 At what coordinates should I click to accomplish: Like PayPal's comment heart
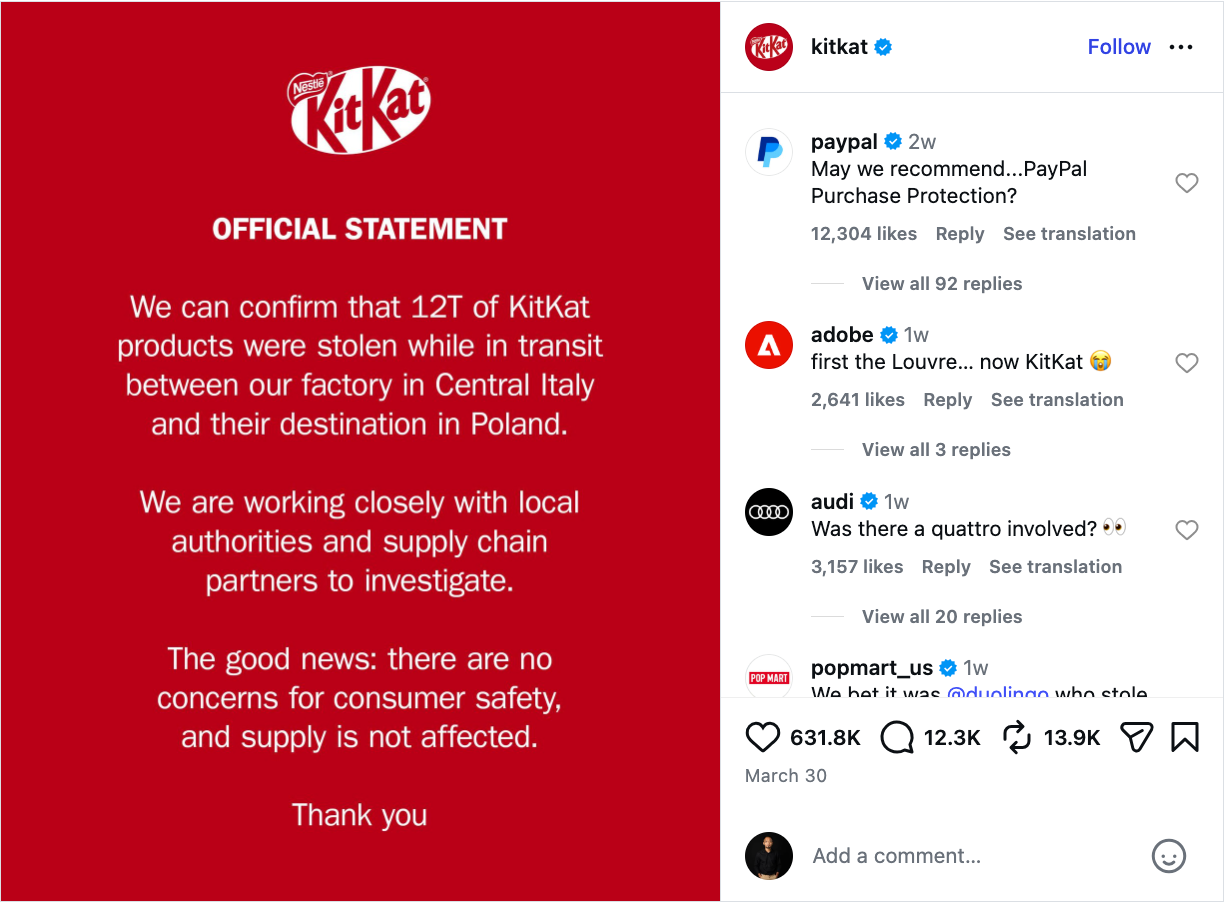tap(1186, 183)
